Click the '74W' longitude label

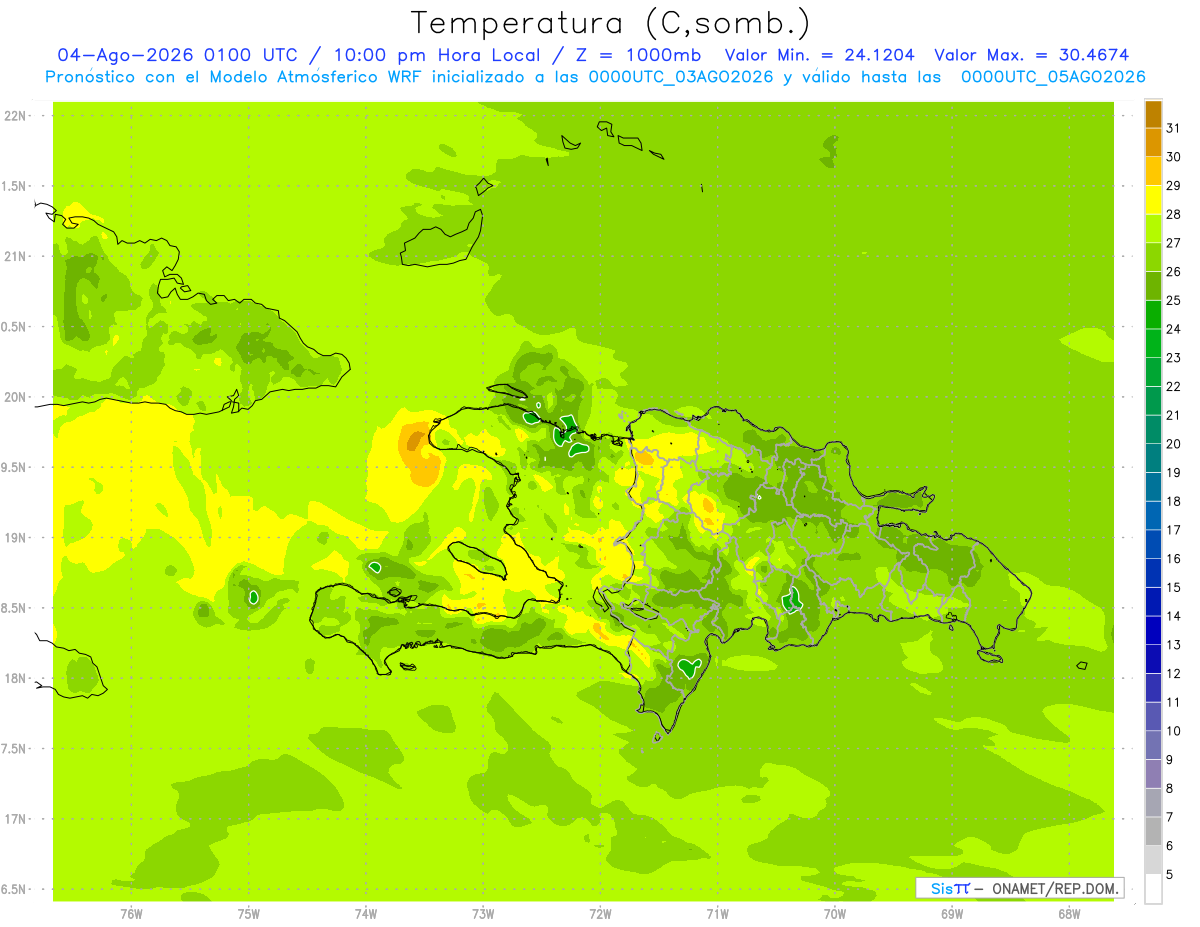pyautogui.click(x=366, y=914)
